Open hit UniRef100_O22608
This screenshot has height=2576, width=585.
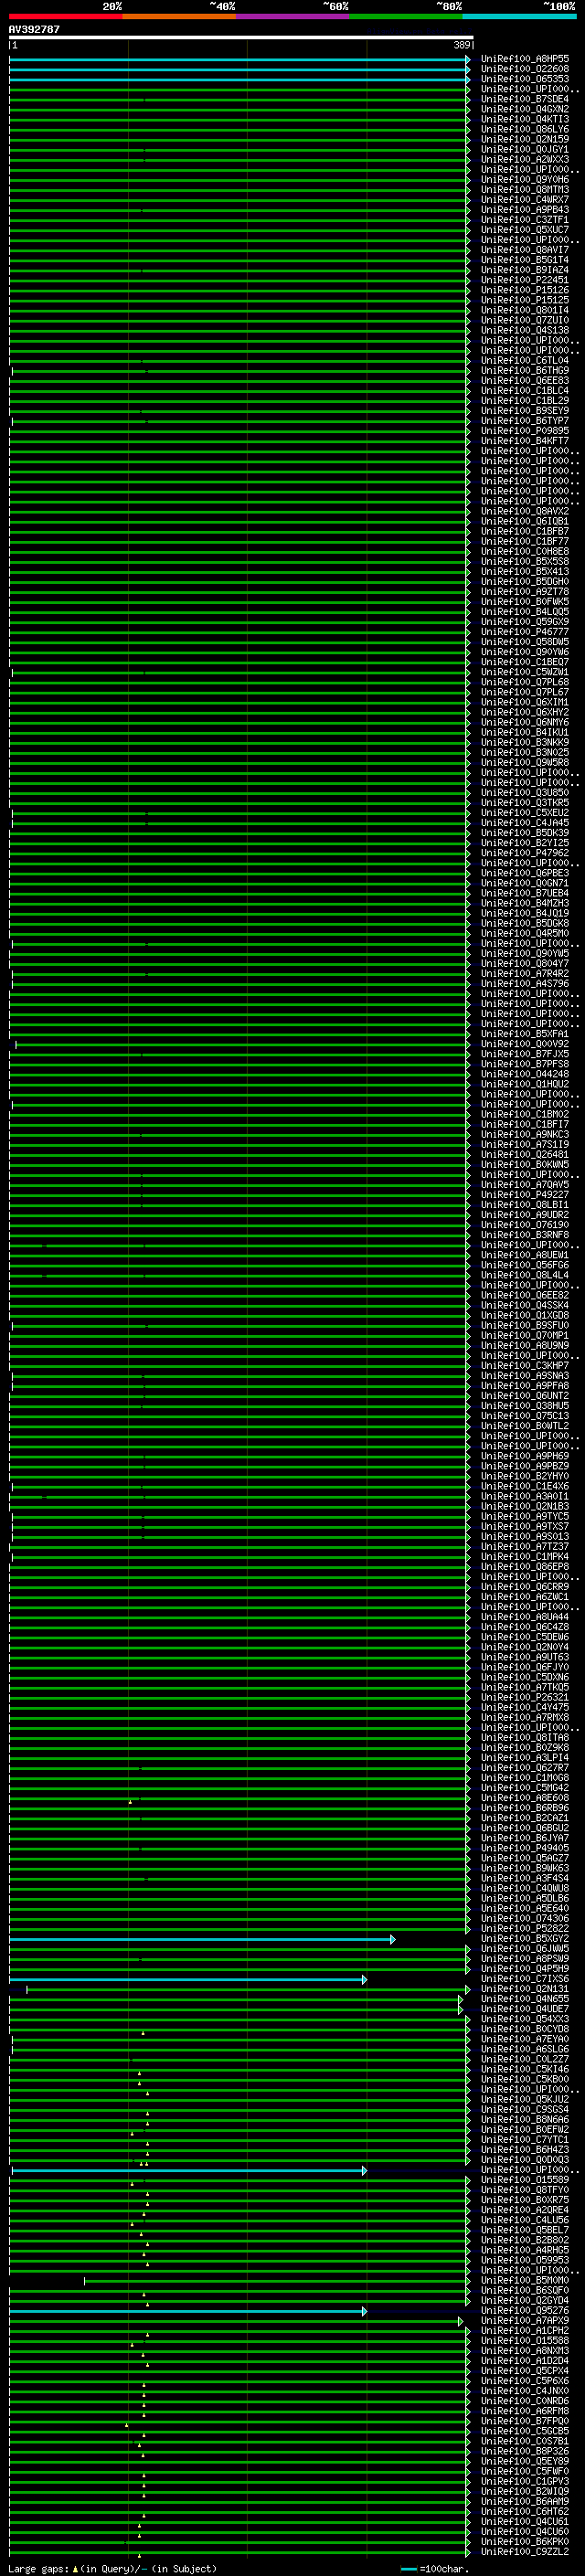[x=525, y=69]
